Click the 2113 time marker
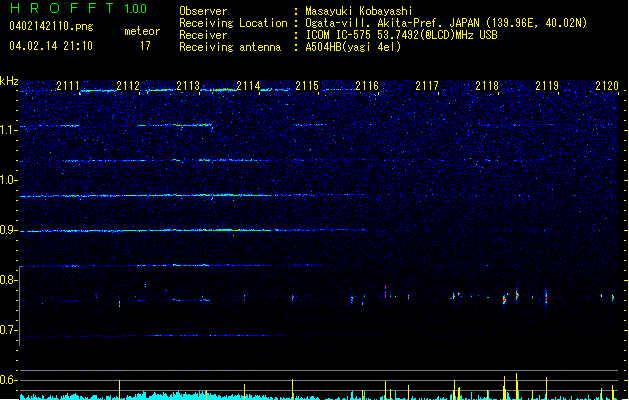Screen dimensions: 629x400 188,86
